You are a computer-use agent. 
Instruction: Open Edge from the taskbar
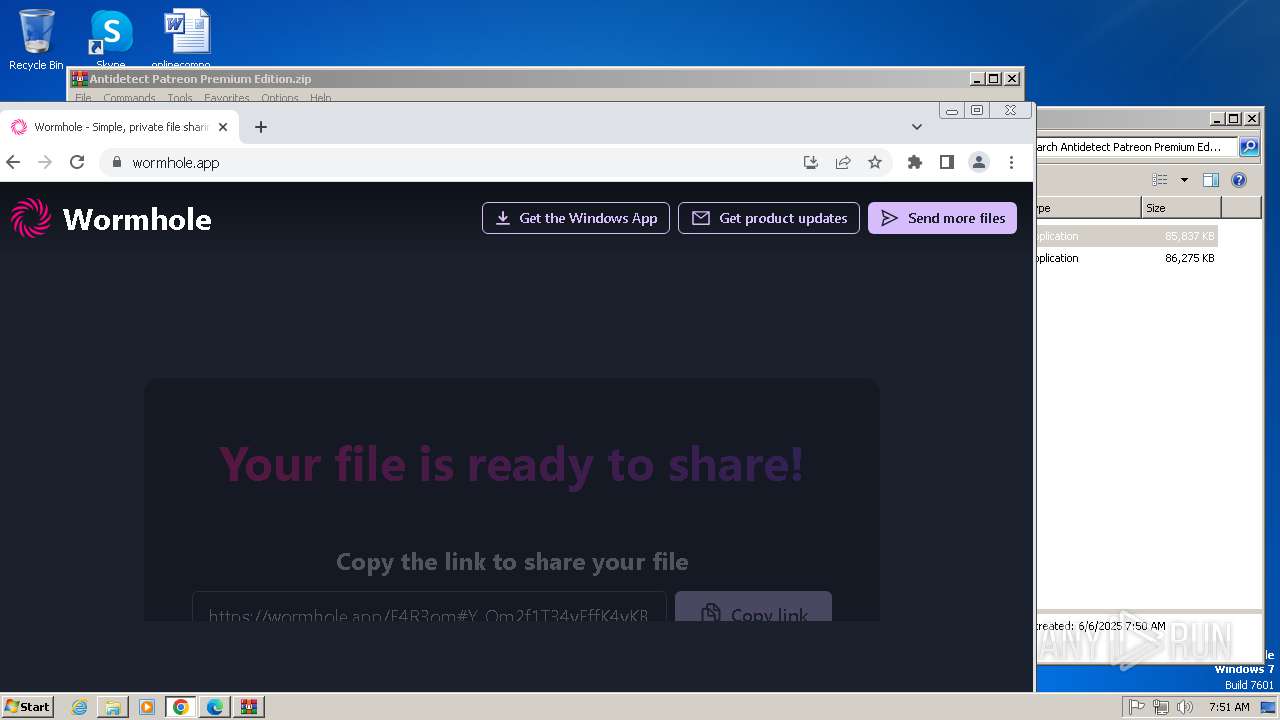click(x=215, y=707)
